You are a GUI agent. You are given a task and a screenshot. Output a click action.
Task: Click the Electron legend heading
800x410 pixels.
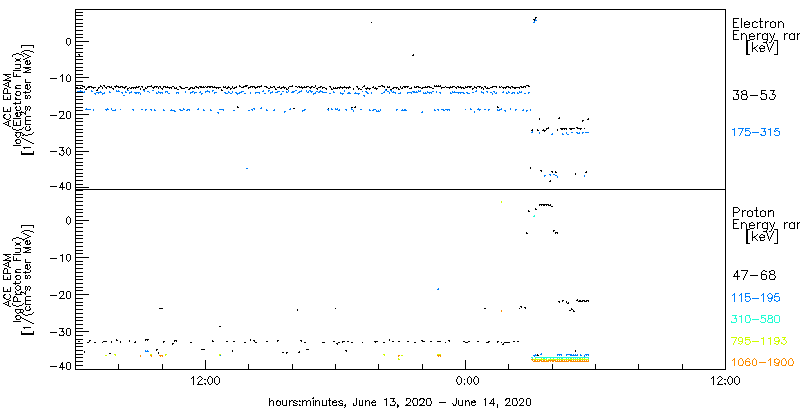point(758,23)
